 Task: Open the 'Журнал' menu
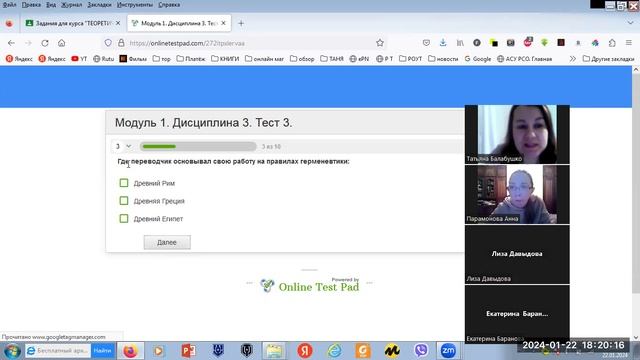pyautogui.click(x=71, y=5)
